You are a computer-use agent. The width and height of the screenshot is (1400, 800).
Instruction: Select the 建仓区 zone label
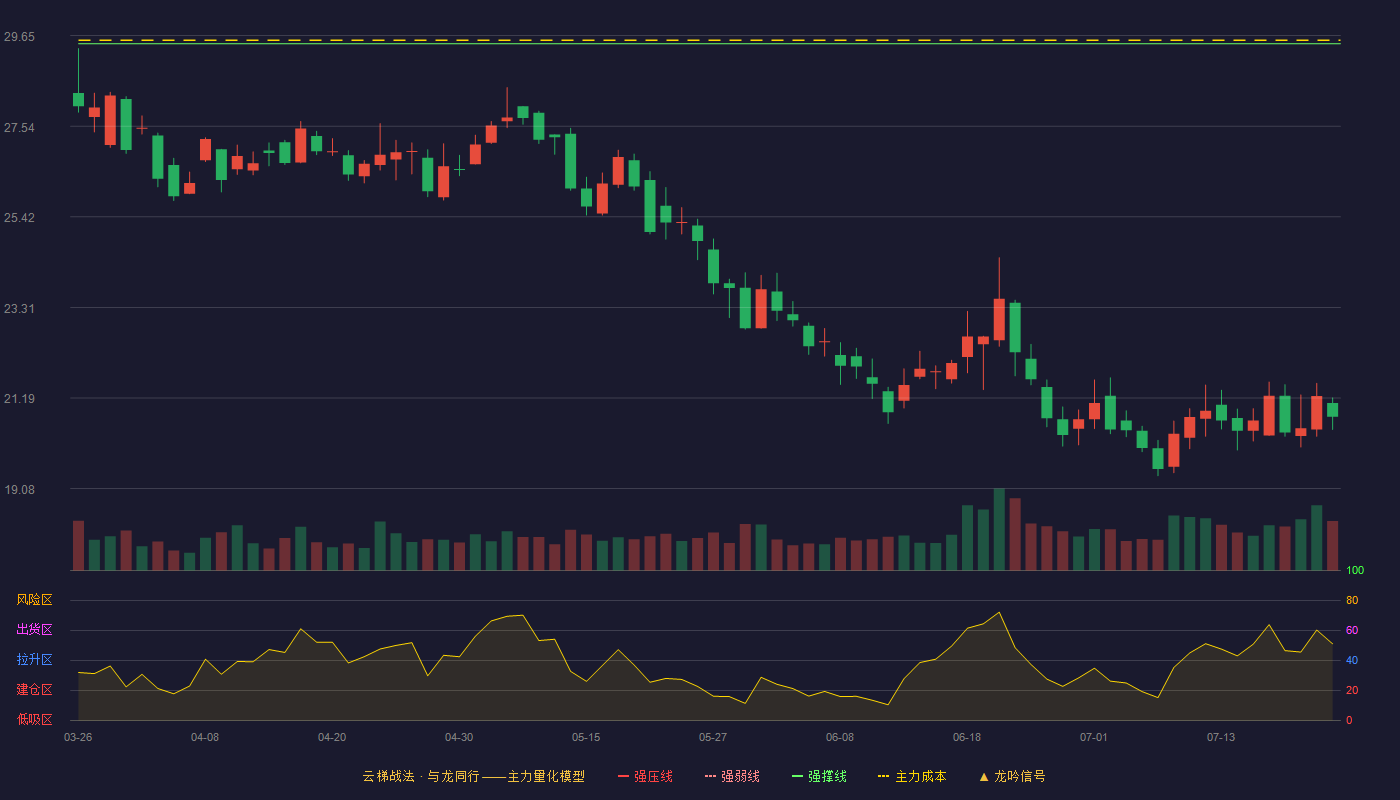coord(34,690)
